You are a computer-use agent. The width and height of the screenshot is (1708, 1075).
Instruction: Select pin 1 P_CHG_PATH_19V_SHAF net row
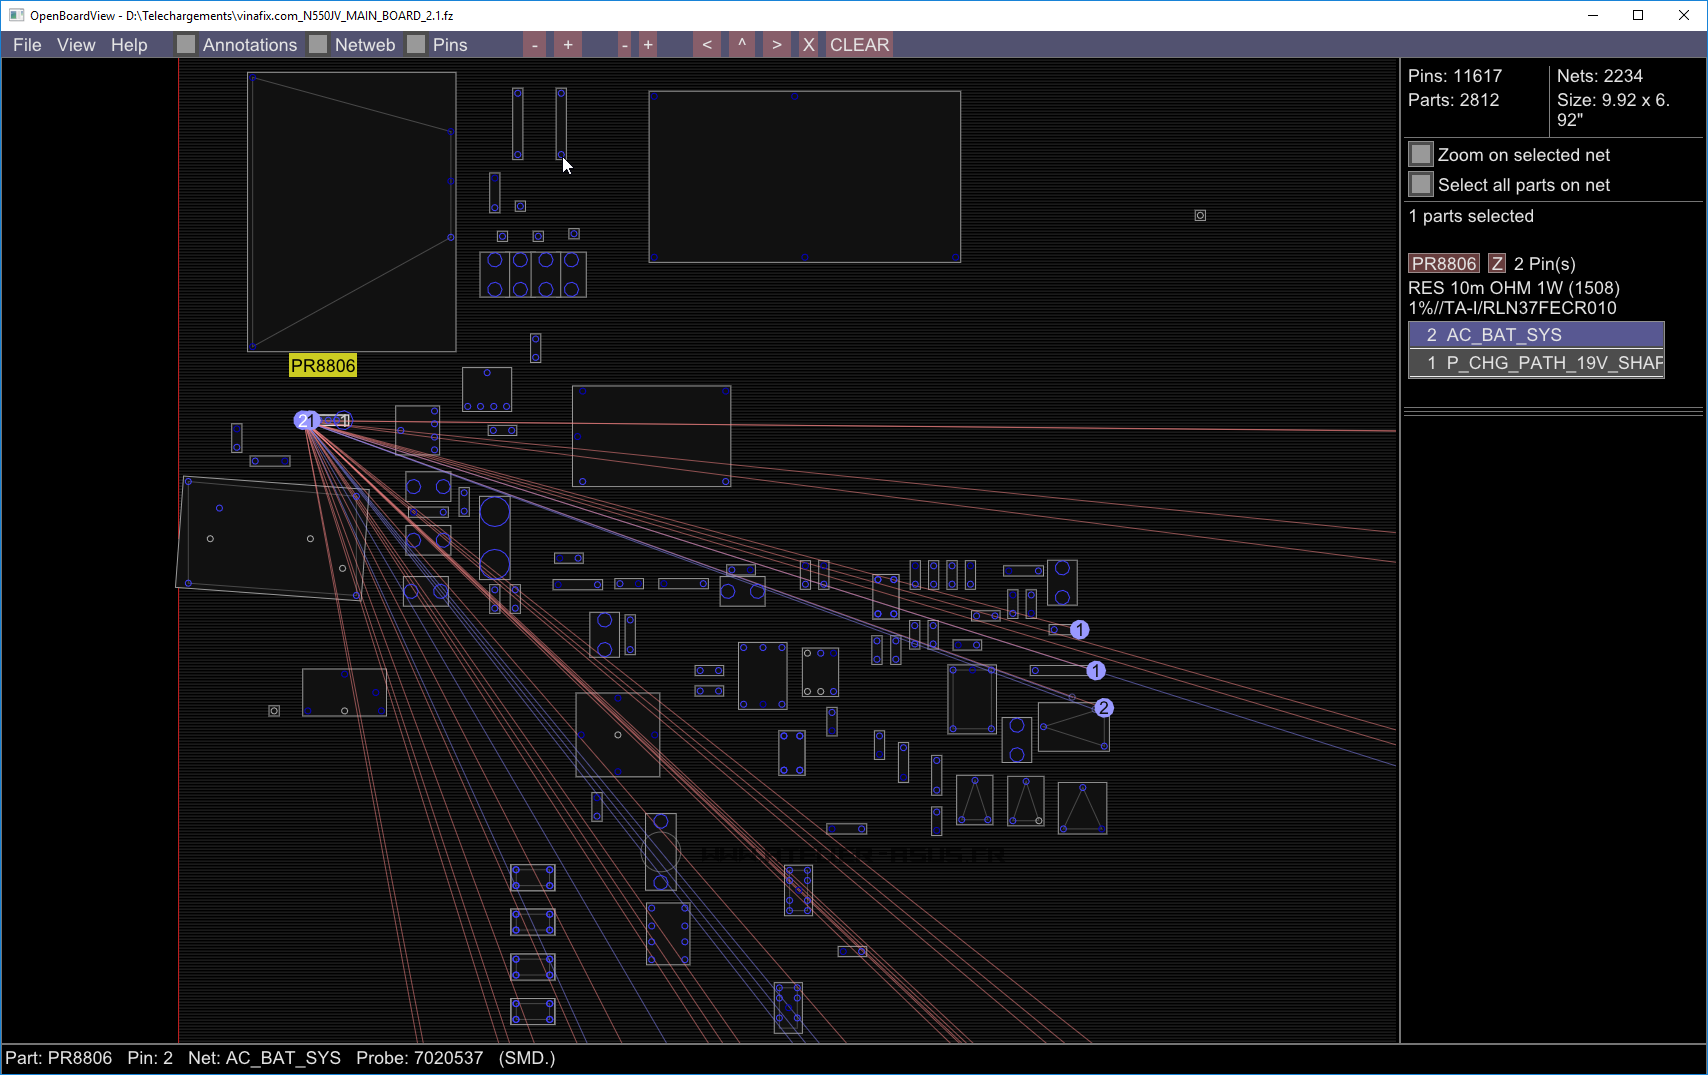coord(1536,363)
